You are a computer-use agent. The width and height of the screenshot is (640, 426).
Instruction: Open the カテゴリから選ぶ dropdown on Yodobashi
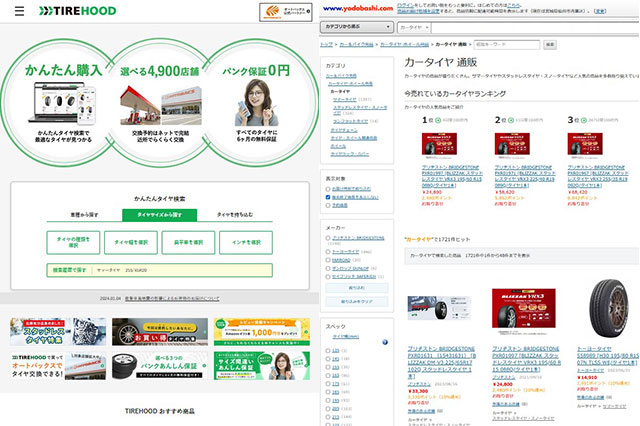pyautogui.click(x=357, y=27)
